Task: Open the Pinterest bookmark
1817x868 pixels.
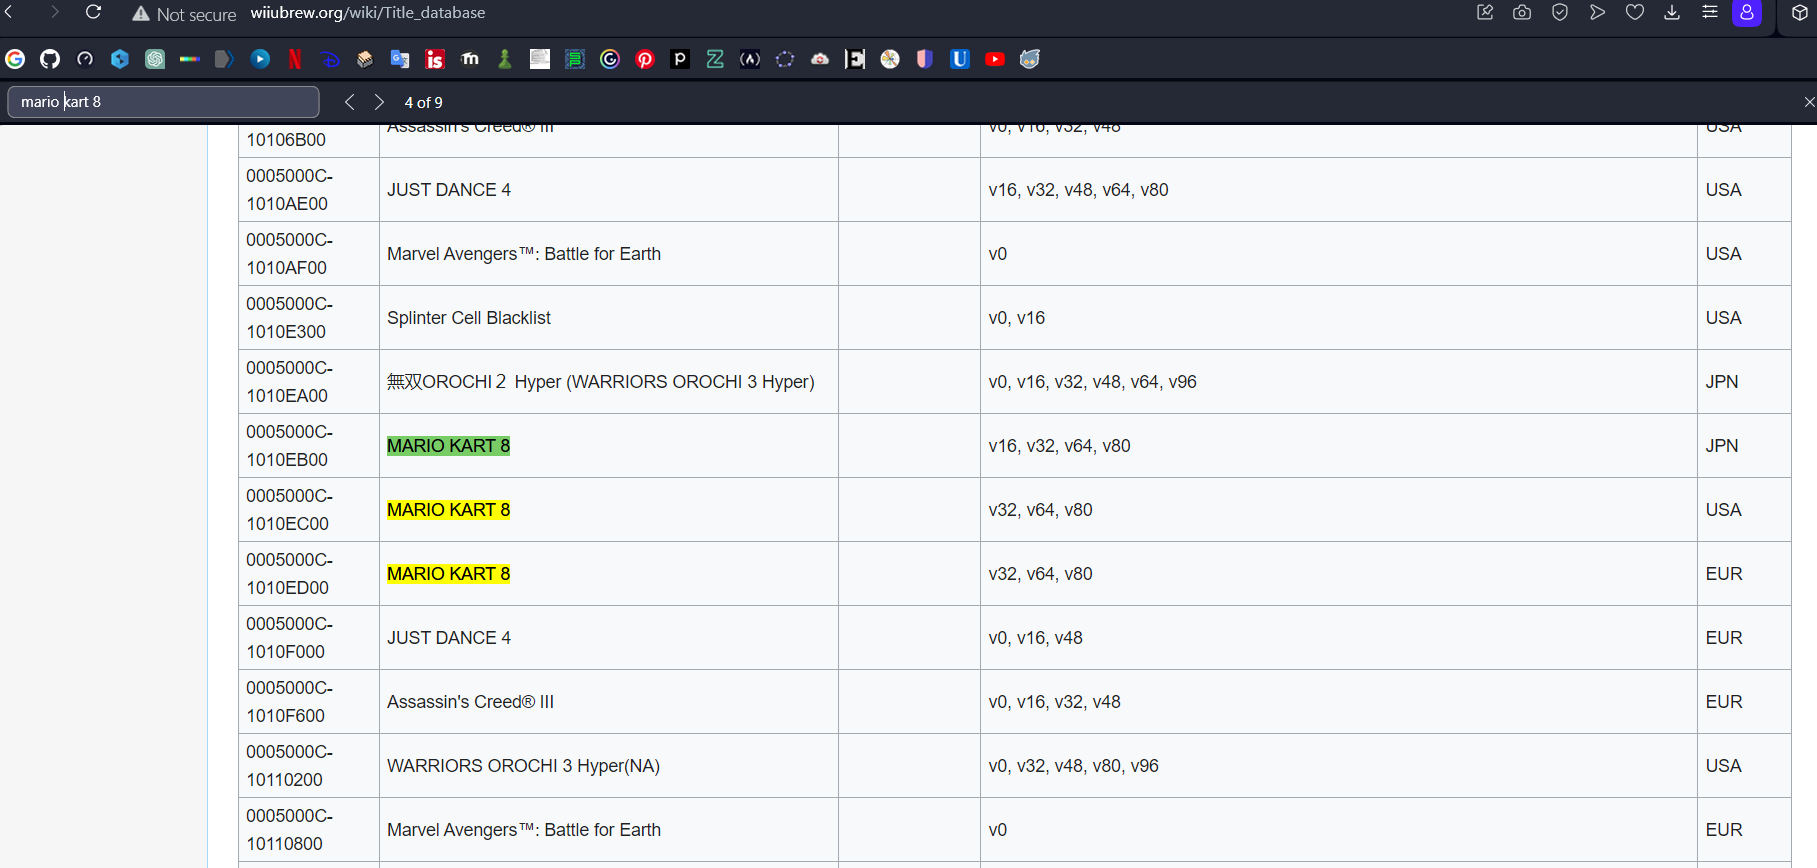Action: [645, 59]
